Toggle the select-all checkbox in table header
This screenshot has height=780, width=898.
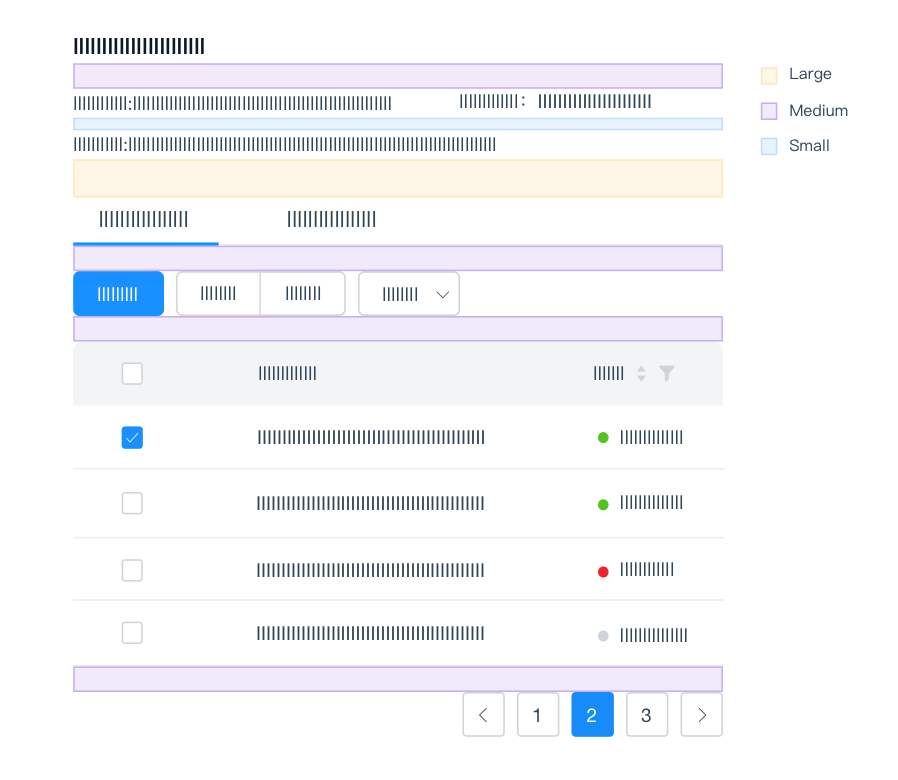(x=132, y=374)
